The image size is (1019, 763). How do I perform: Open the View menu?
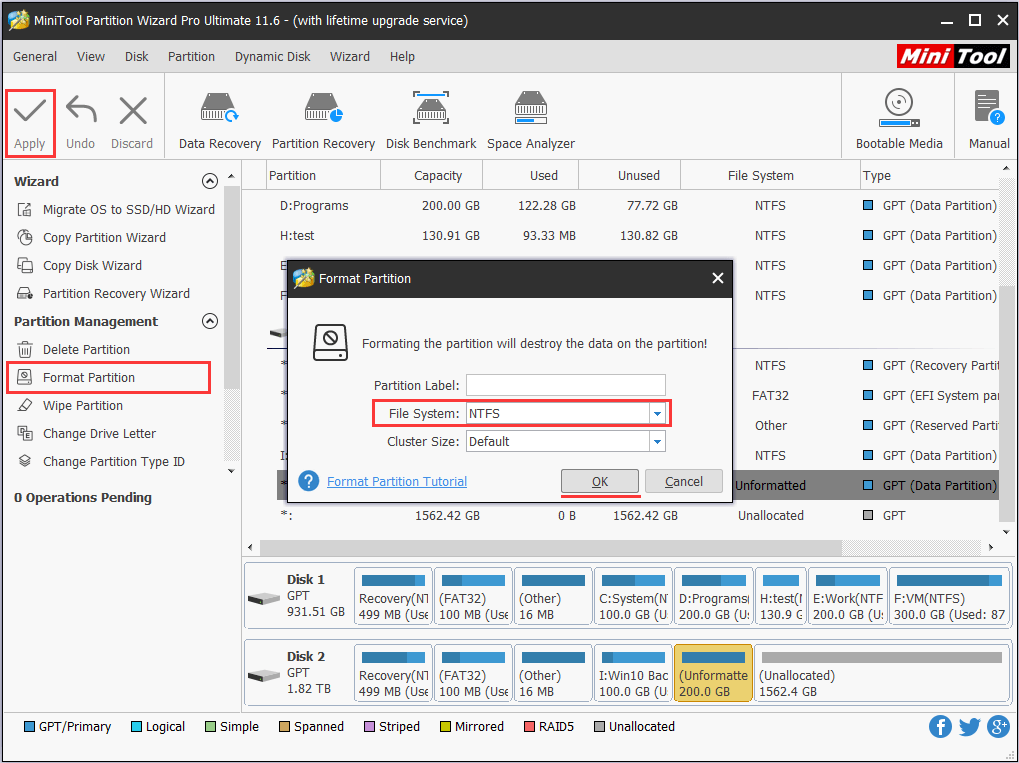pos(91,57)
